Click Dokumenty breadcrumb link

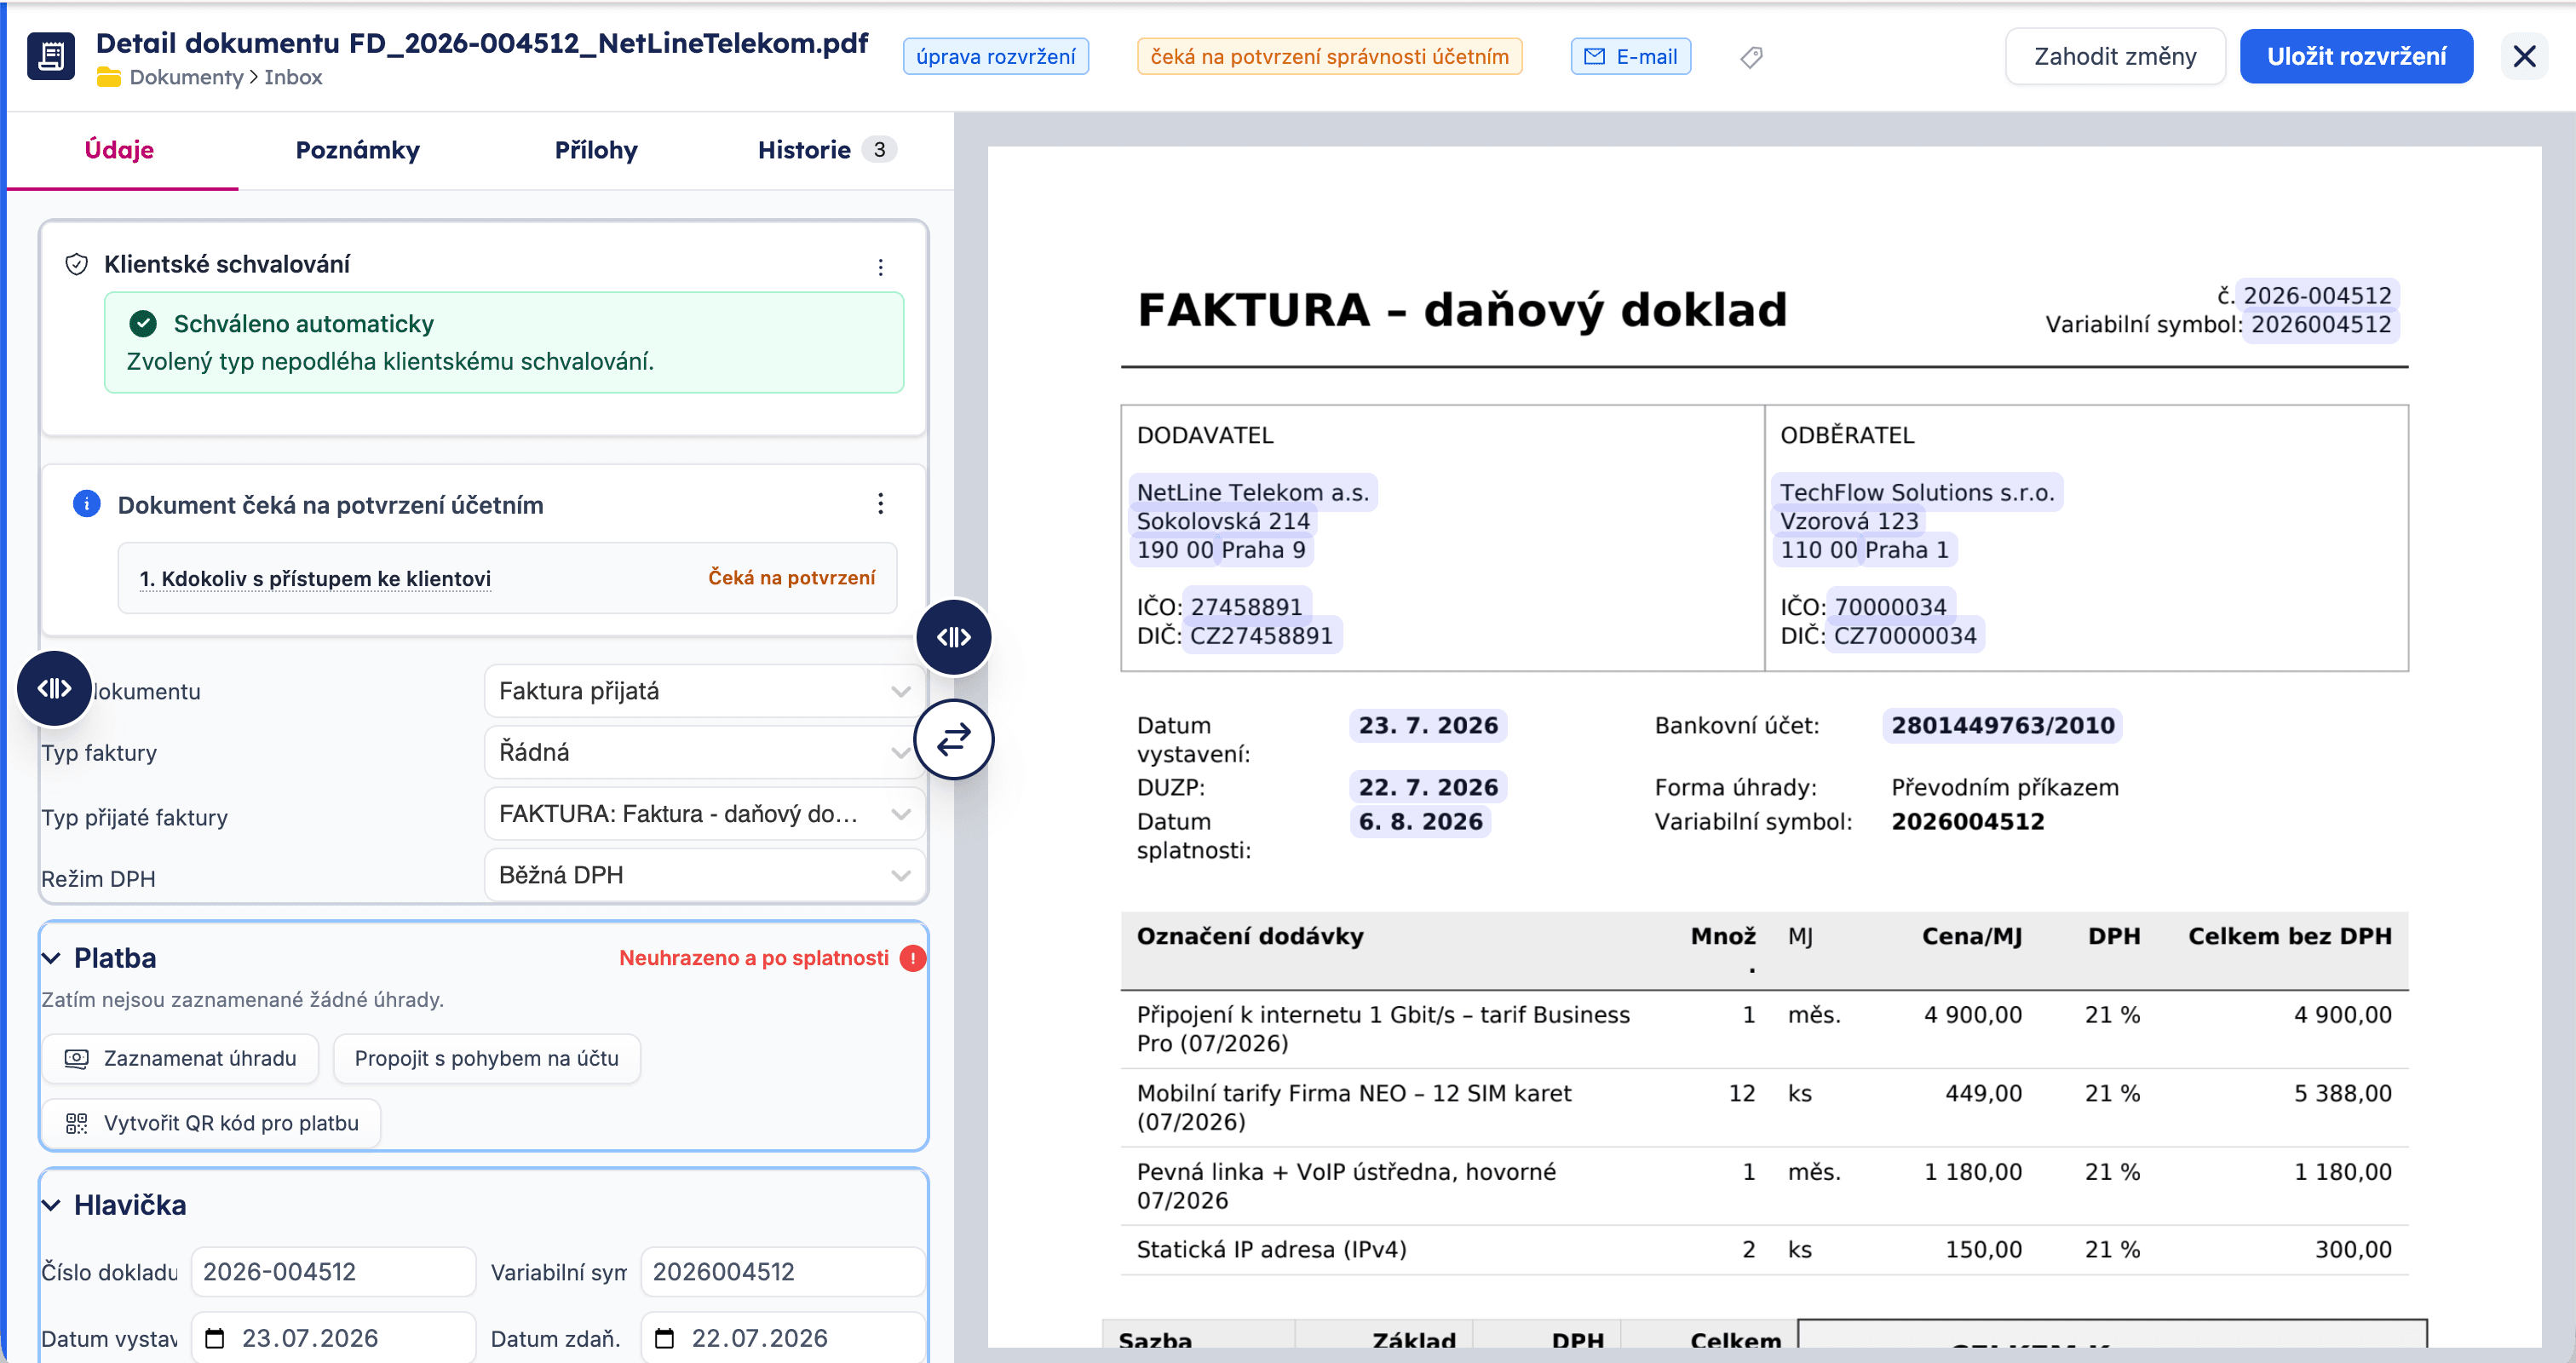tap(186, 78)
